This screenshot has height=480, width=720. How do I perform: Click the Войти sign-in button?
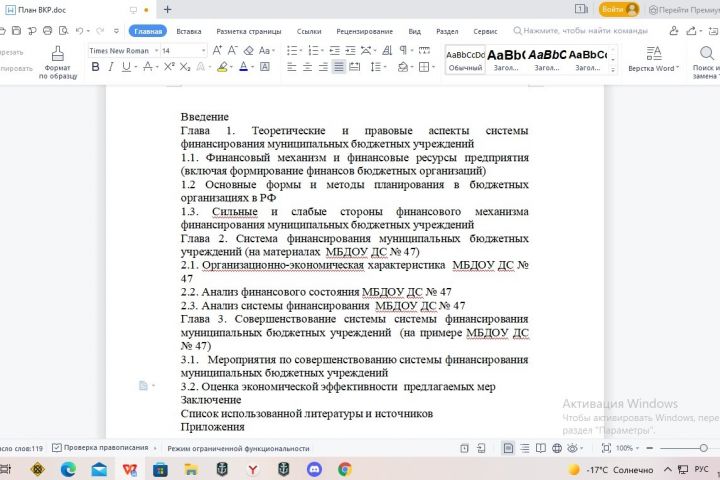619,9
